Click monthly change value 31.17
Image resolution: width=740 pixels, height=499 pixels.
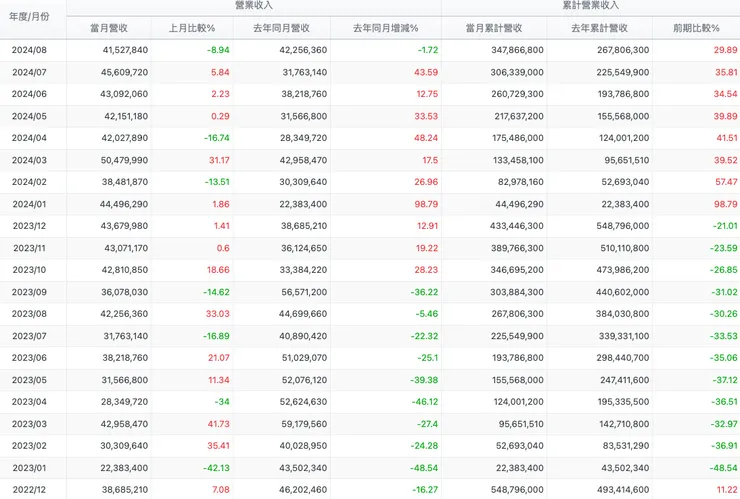[x=219, y=160]
